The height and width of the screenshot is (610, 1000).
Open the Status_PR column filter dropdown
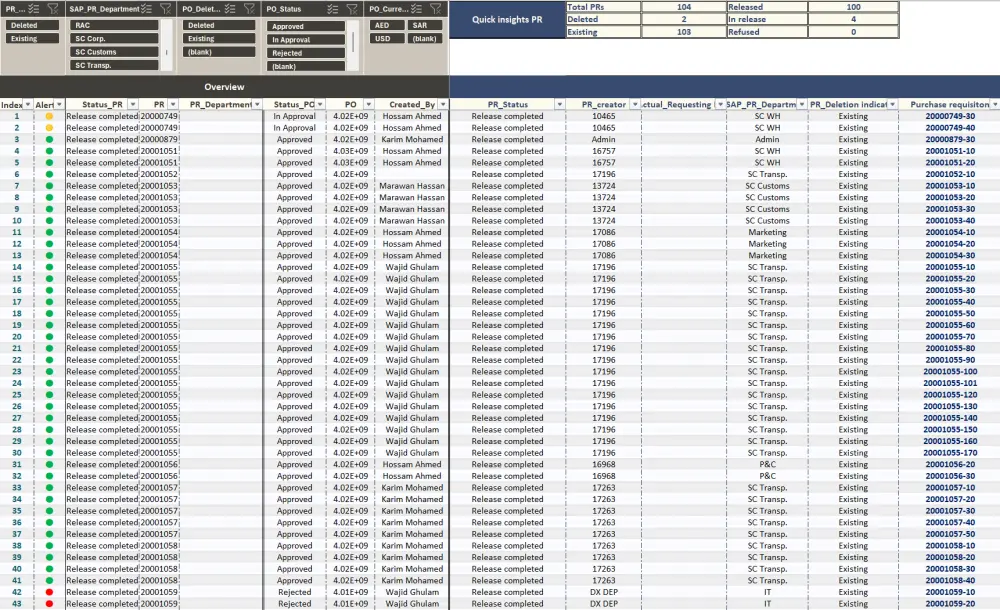tap(133, 104)
